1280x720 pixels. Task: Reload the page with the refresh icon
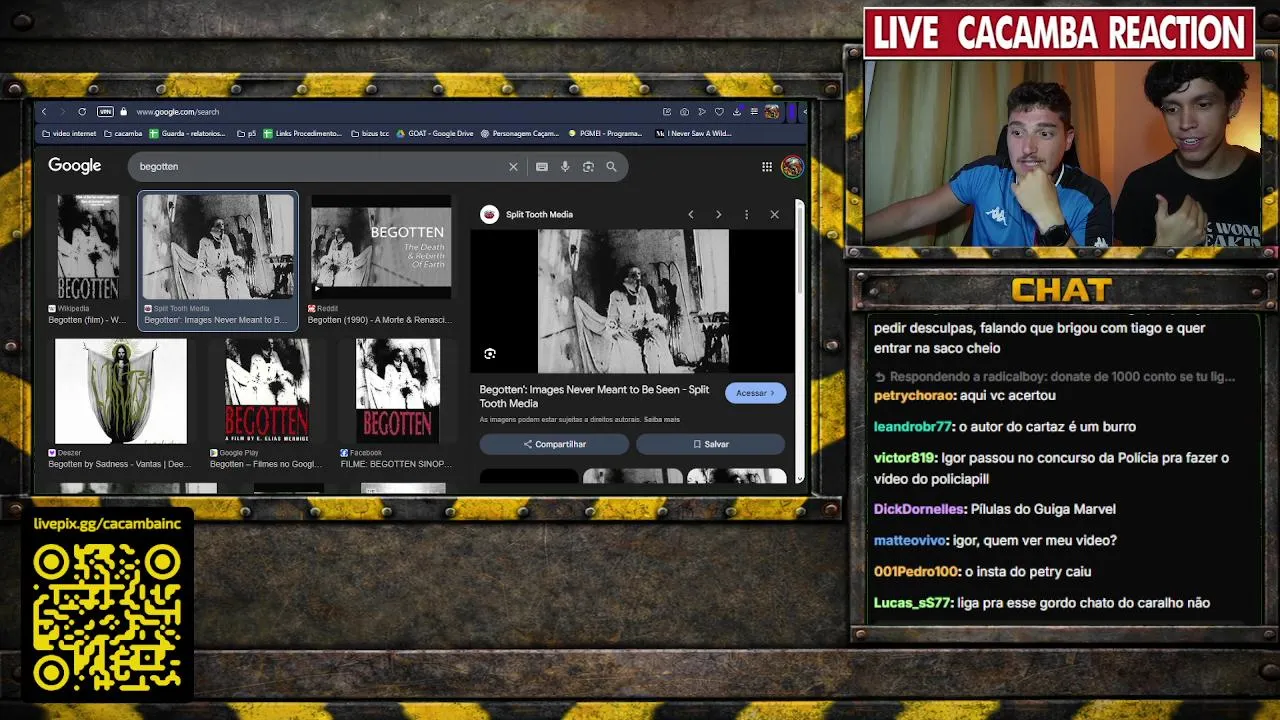pyautogui.click(x=82, y=112)
